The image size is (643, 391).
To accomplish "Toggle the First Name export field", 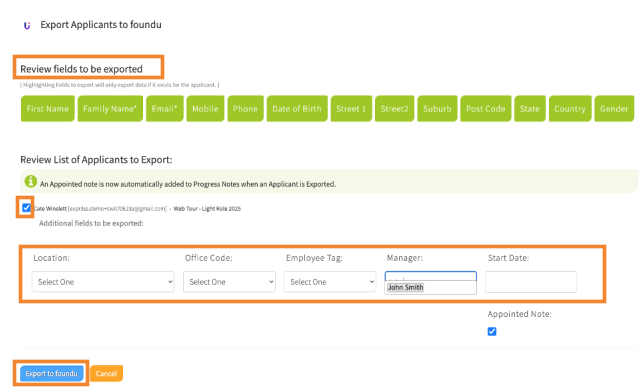I will pos(48,109).
